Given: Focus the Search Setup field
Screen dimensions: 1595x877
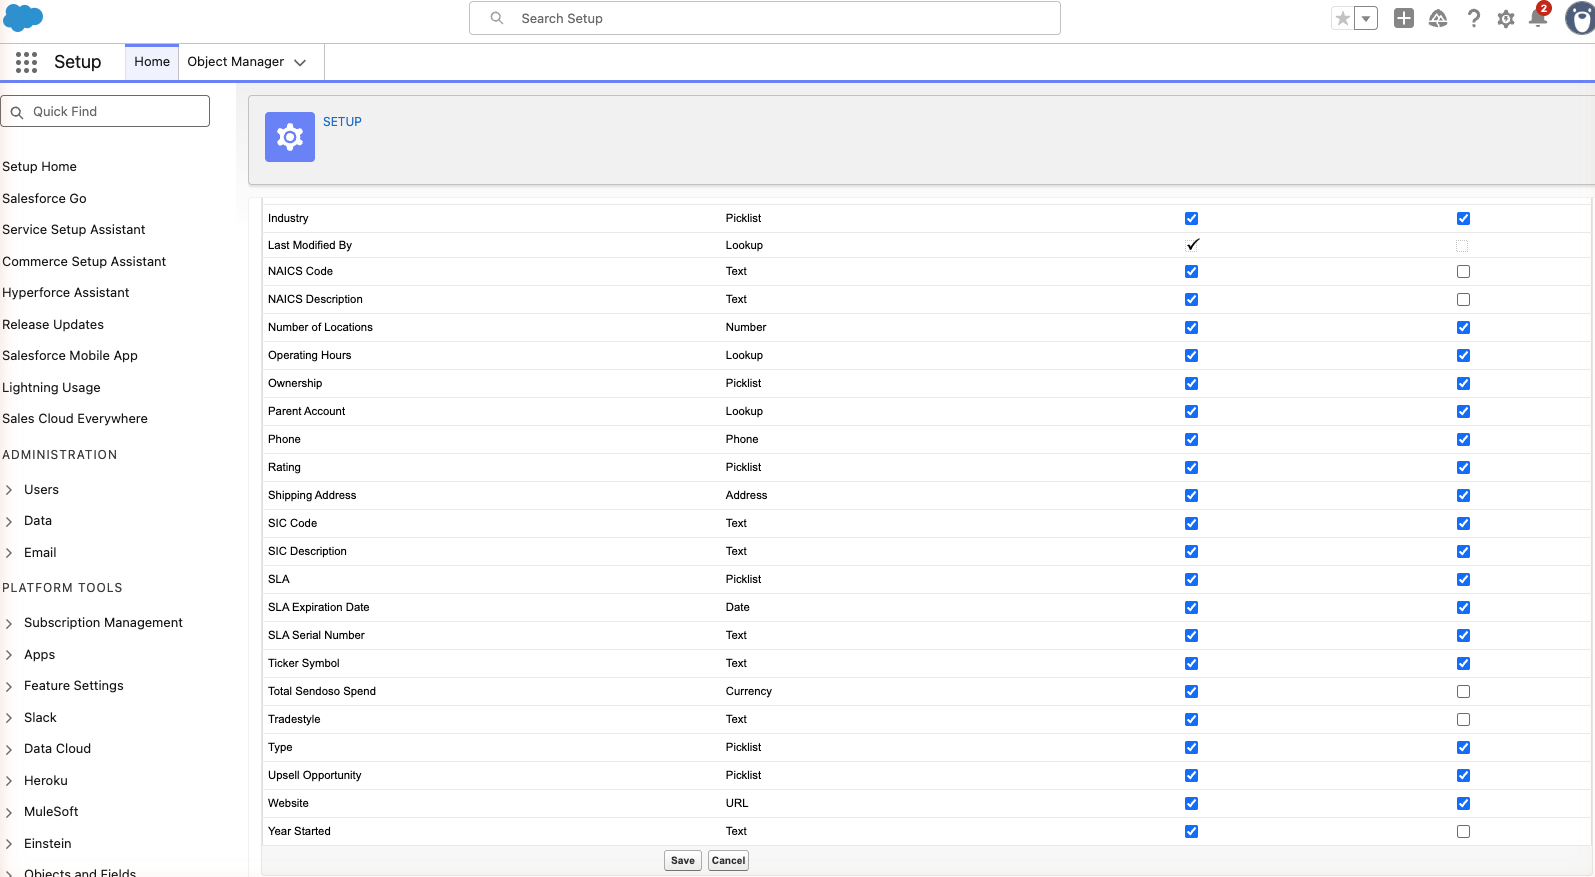Looking at the screenshot, I should (765, 18).
